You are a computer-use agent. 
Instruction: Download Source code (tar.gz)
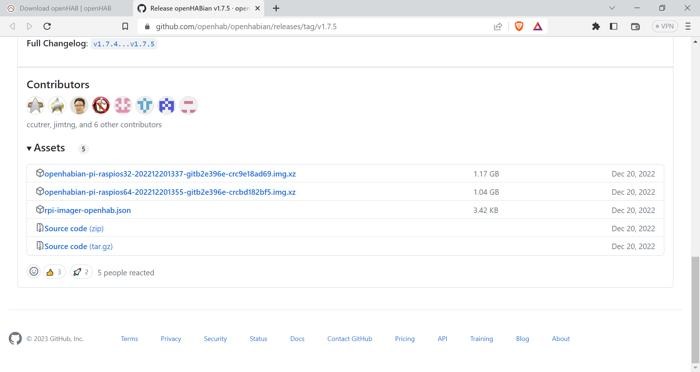click(x=78, y=246)
